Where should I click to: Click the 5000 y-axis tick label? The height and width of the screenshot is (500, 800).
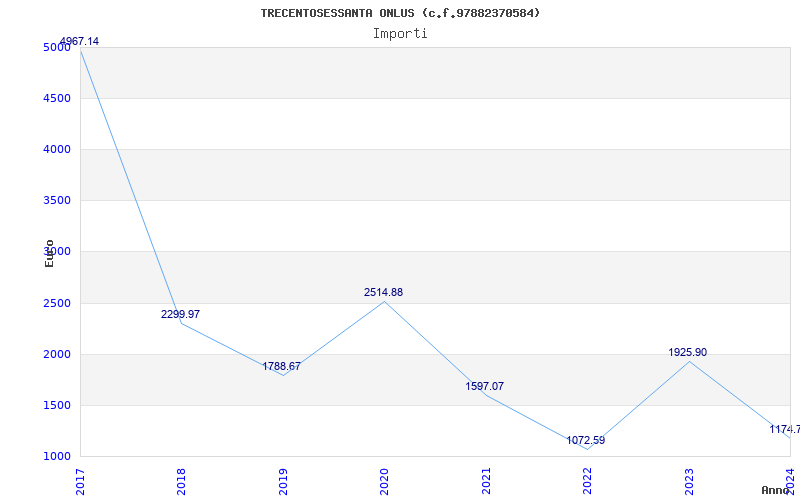(x=57, y=47)
